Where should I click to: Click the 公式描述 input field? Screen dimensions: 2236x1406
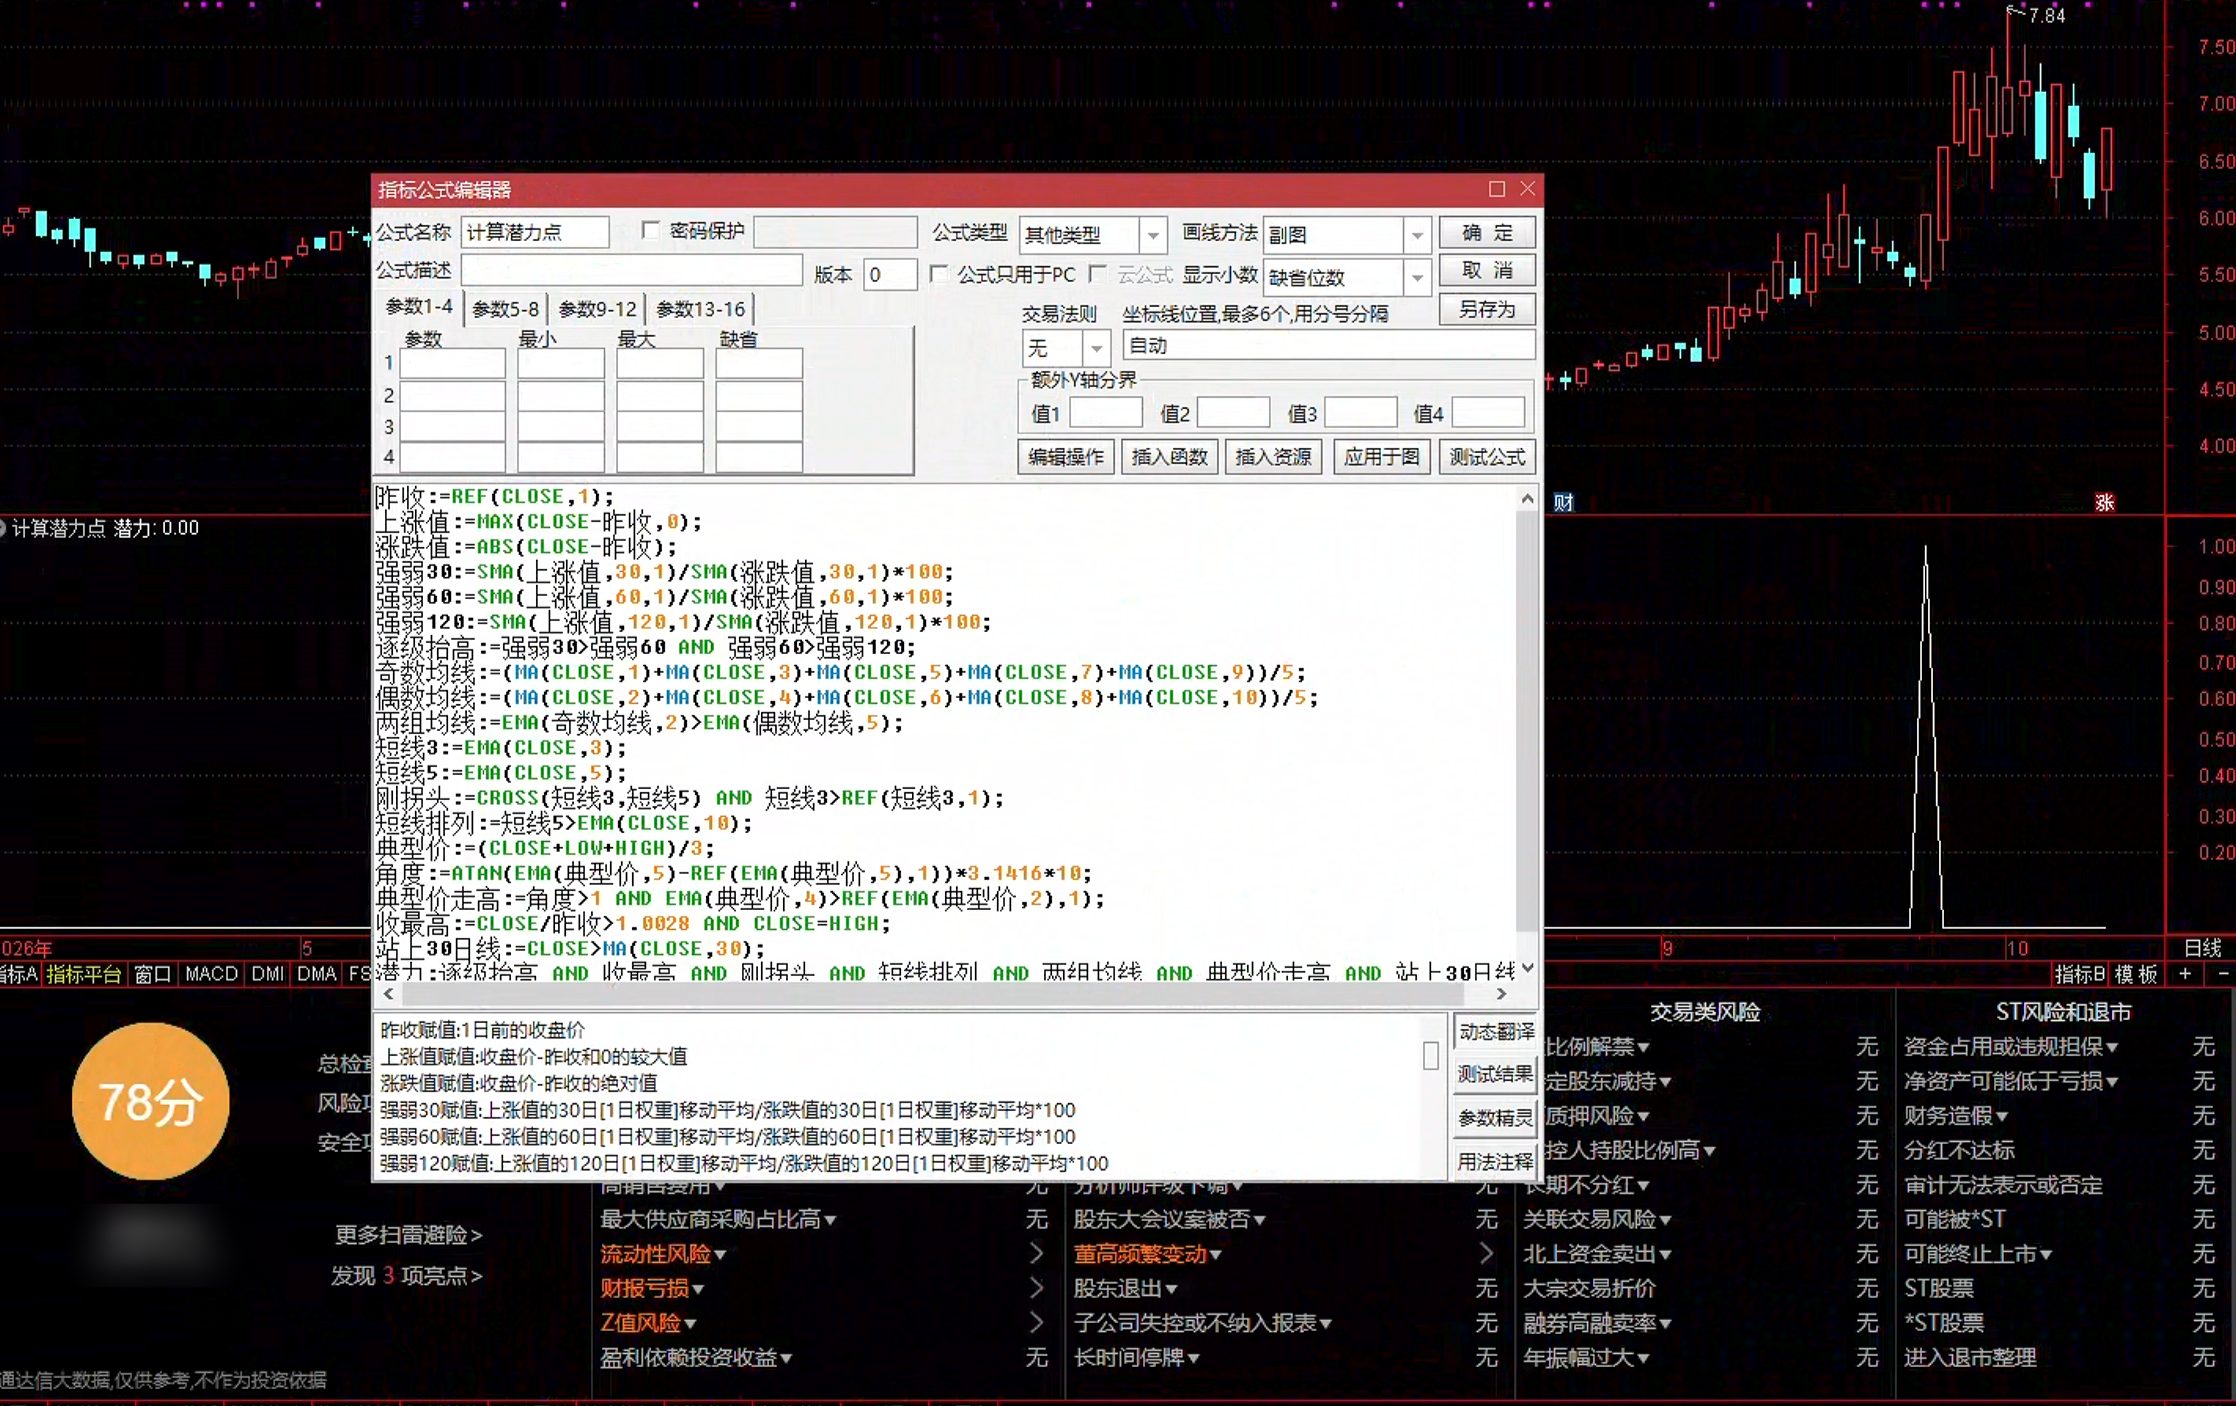(x=631, y=271)
